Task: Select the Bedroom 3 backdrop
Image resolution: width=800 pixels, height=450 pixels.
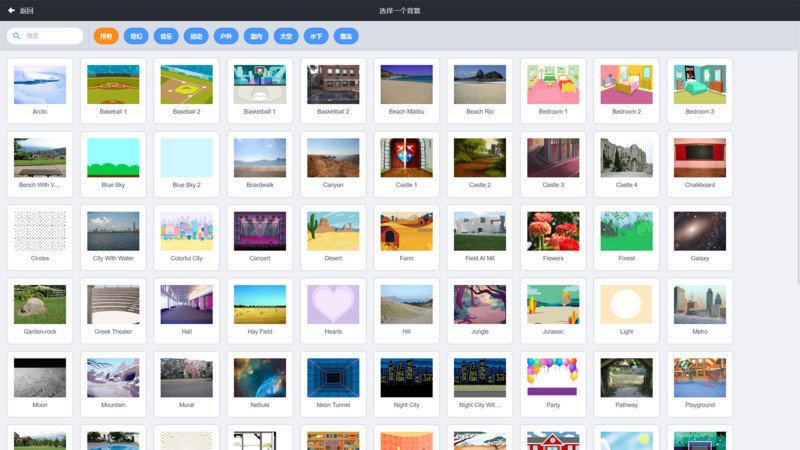Action: pyautogui.click(x=700, y=90)
